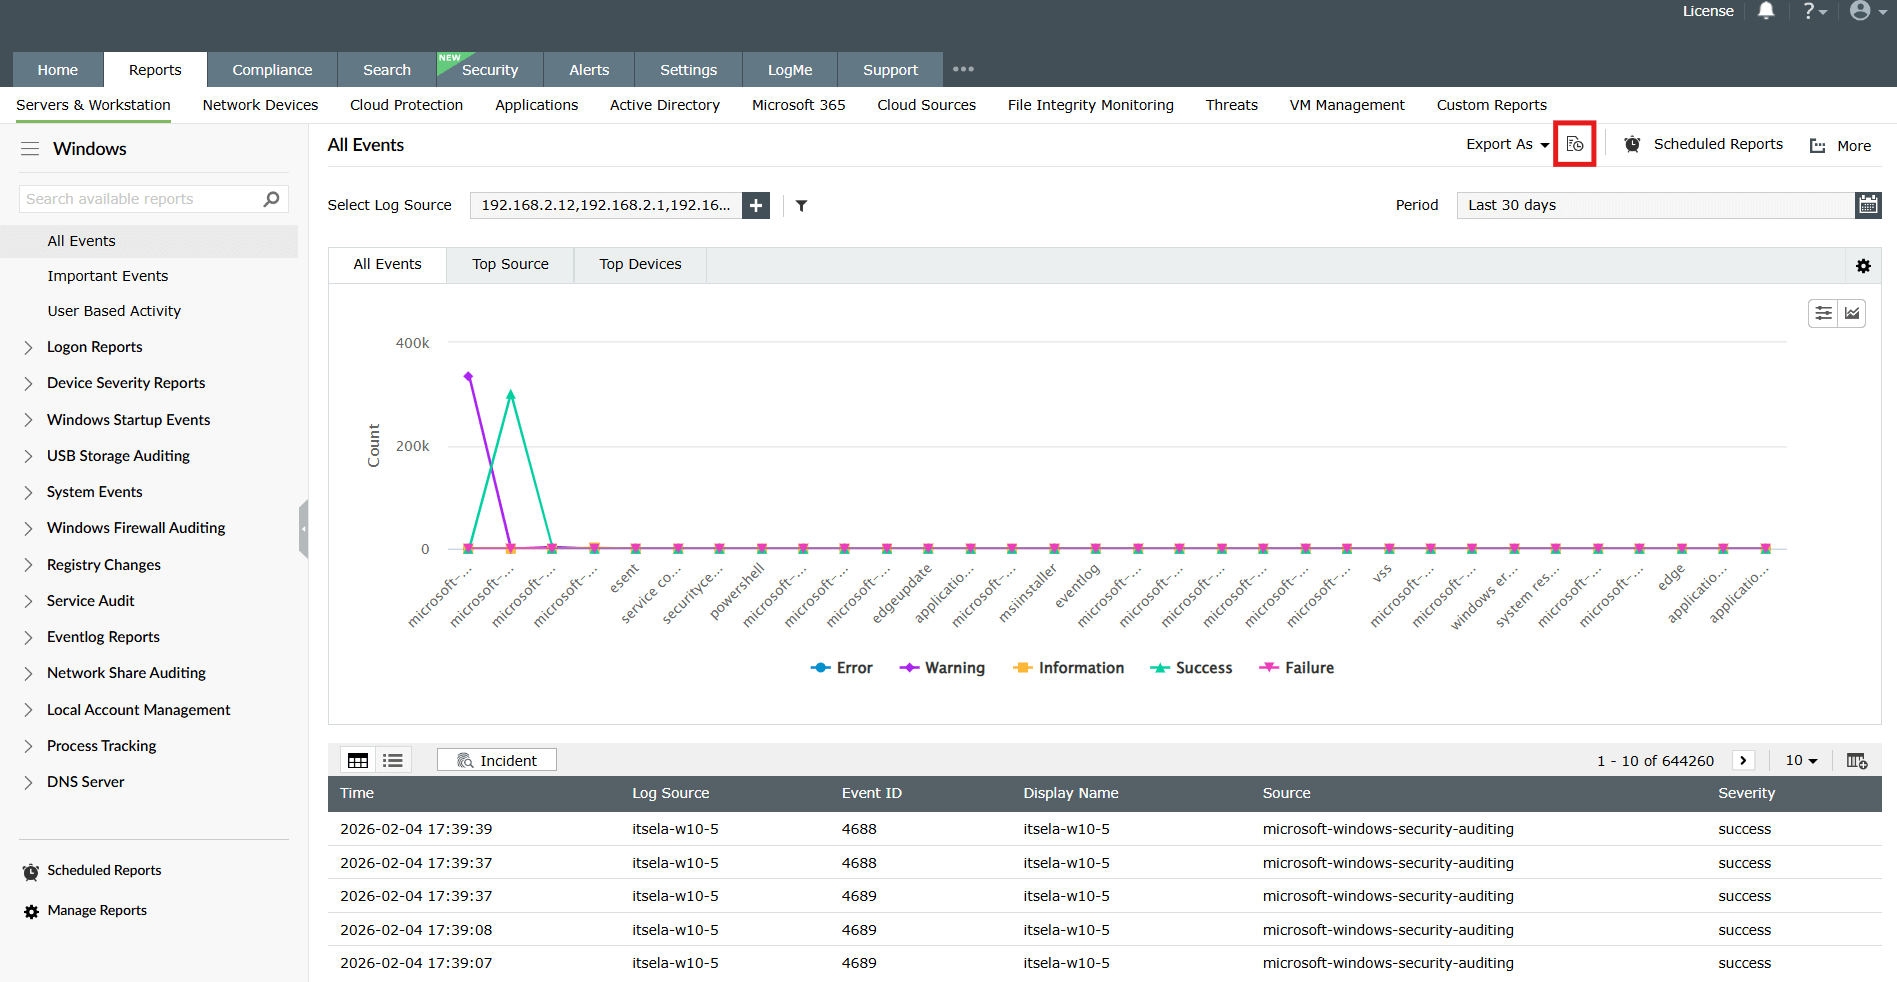Open the Period Last 30 days selector
Image resolution: width=1897 pixels, height=982 pixels.
(1655, 205)
